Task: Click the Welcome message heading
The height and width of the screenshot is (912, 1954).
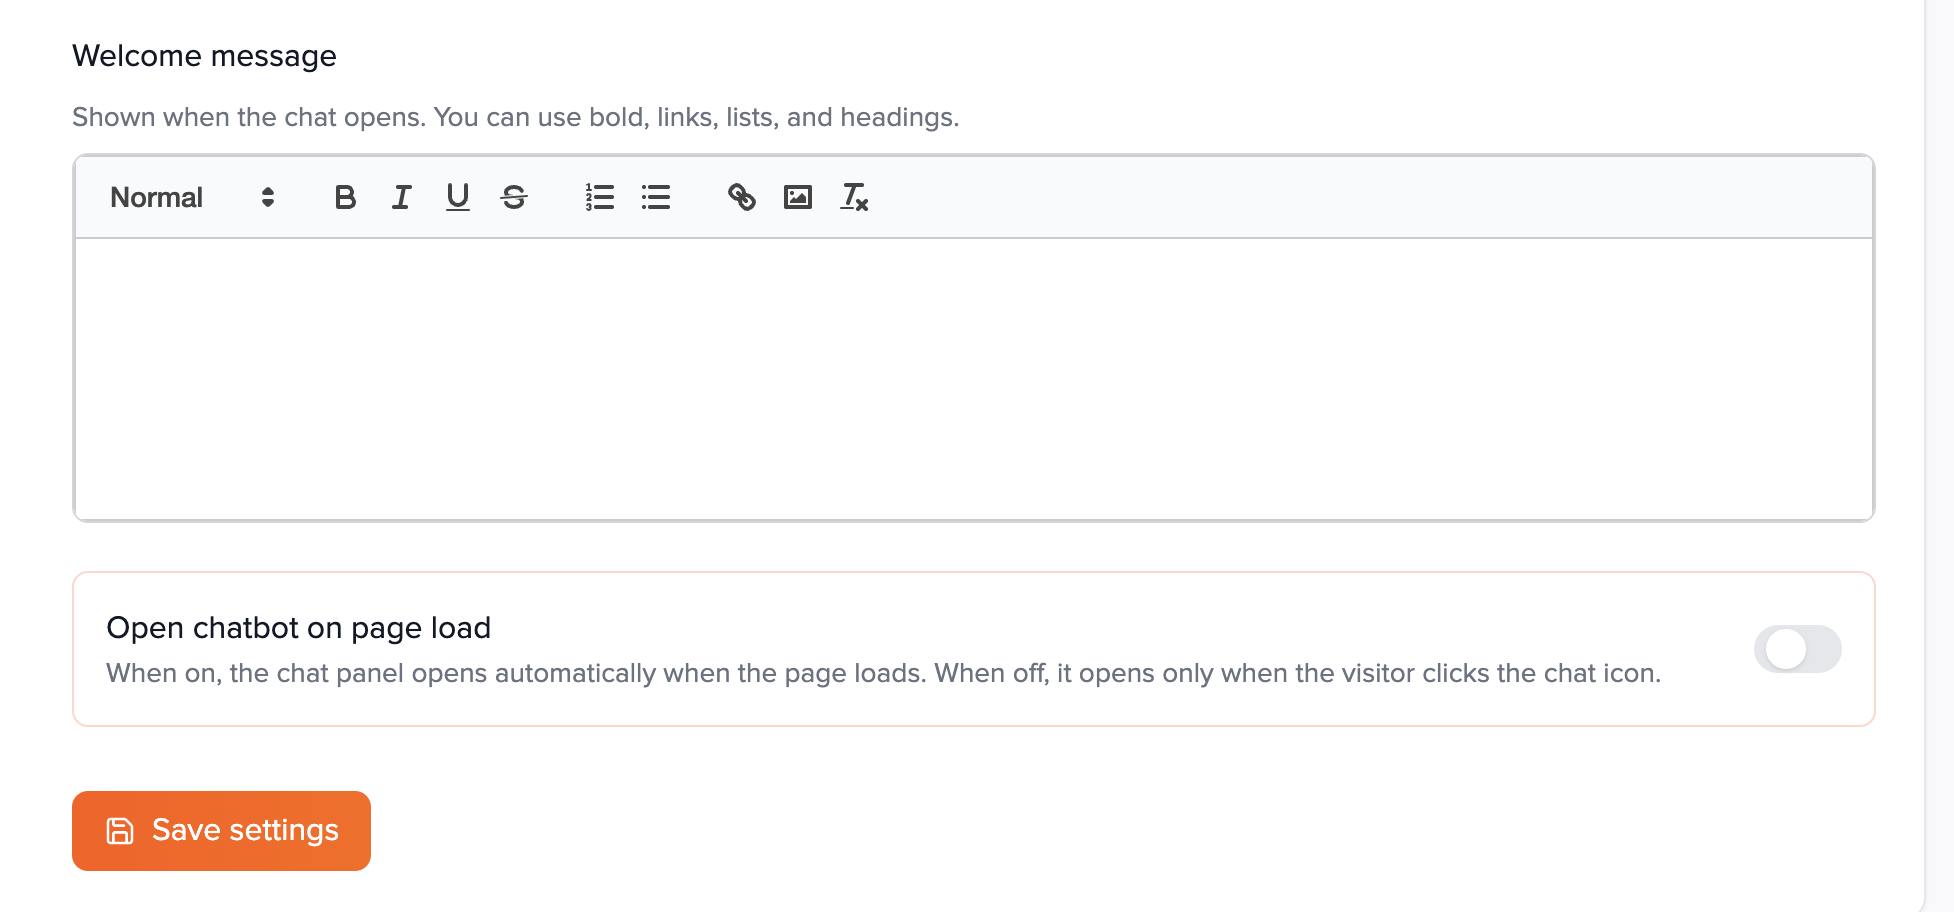Action: point(204,56)
